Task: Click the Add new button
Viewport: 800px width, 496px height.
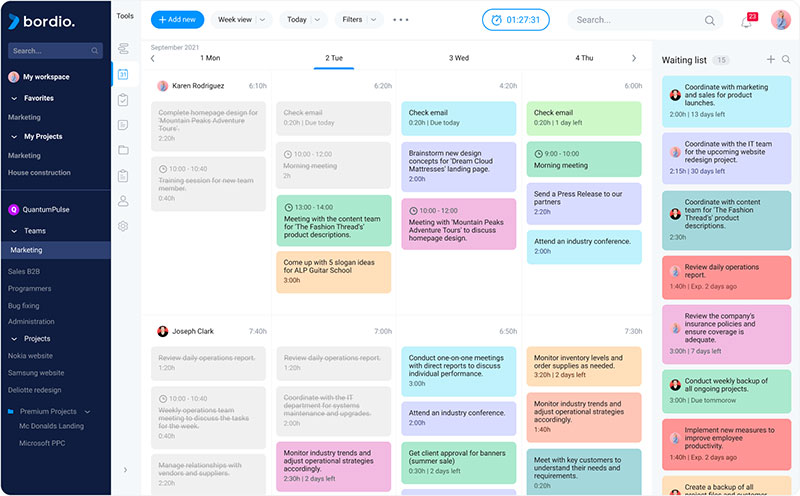Action: coord(177,19)
